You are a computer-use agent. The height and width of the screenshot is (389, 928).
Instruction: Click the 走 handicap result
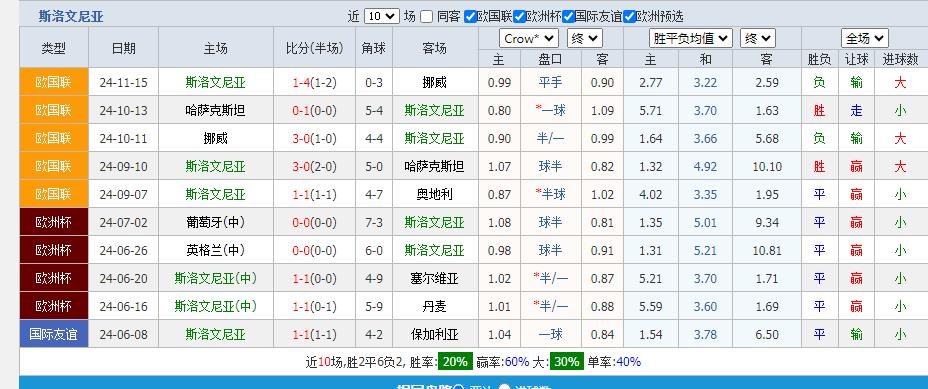tap(856, 110)
